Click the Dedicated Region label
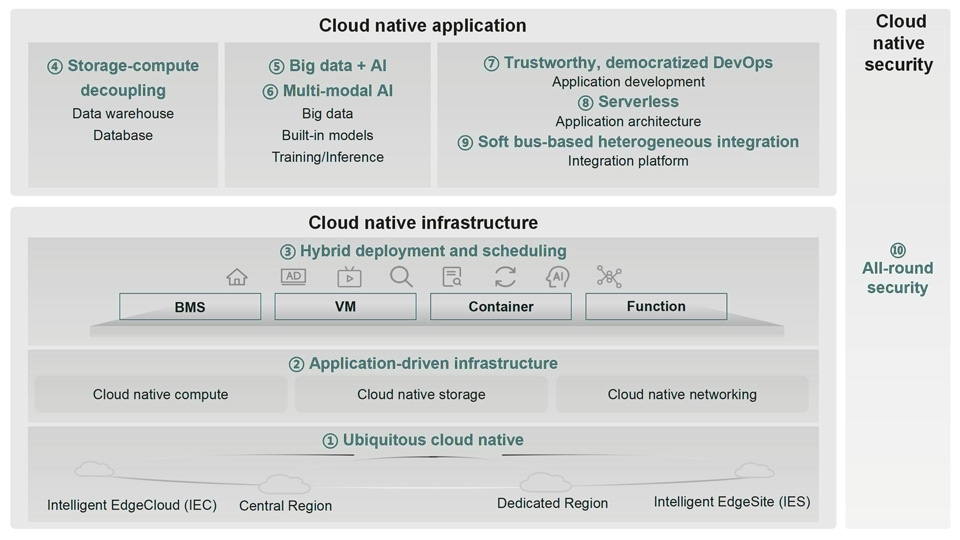Viewport: 960px width, 540px height. 552,503
